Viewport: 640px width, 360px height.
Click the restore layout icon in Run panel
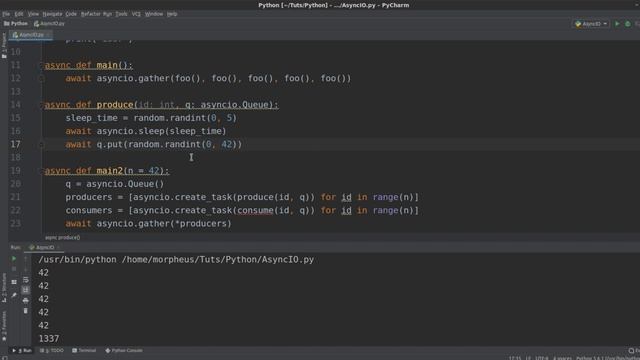tap(14, 282)
